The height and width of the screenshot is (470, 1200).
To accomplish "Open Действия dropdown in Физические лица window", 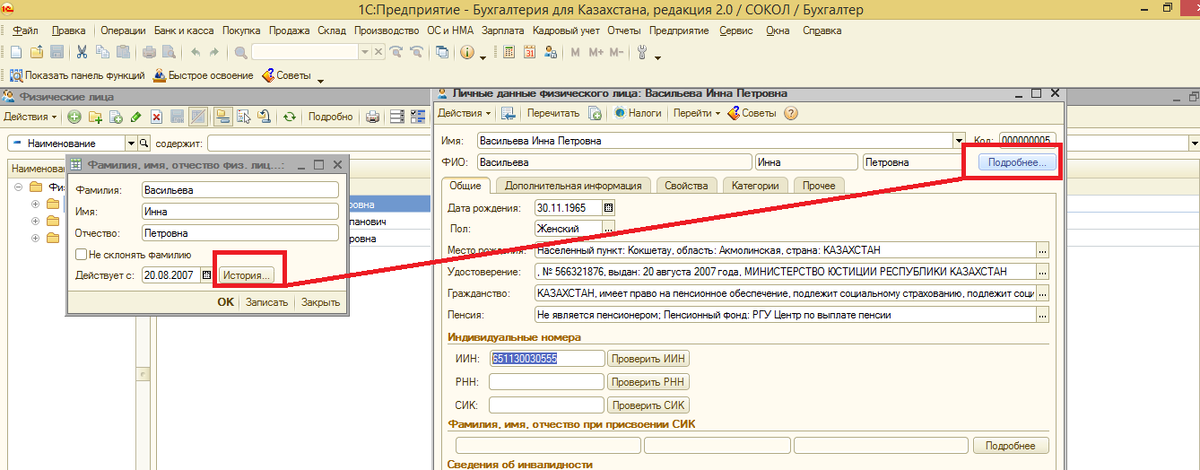I will pos(30,117).
